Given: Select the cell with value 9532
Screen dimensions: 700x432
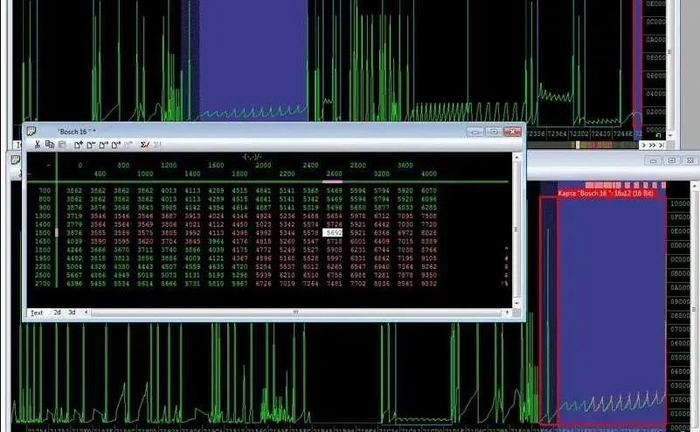Looking at the screenshot, I should click(429, 283).
